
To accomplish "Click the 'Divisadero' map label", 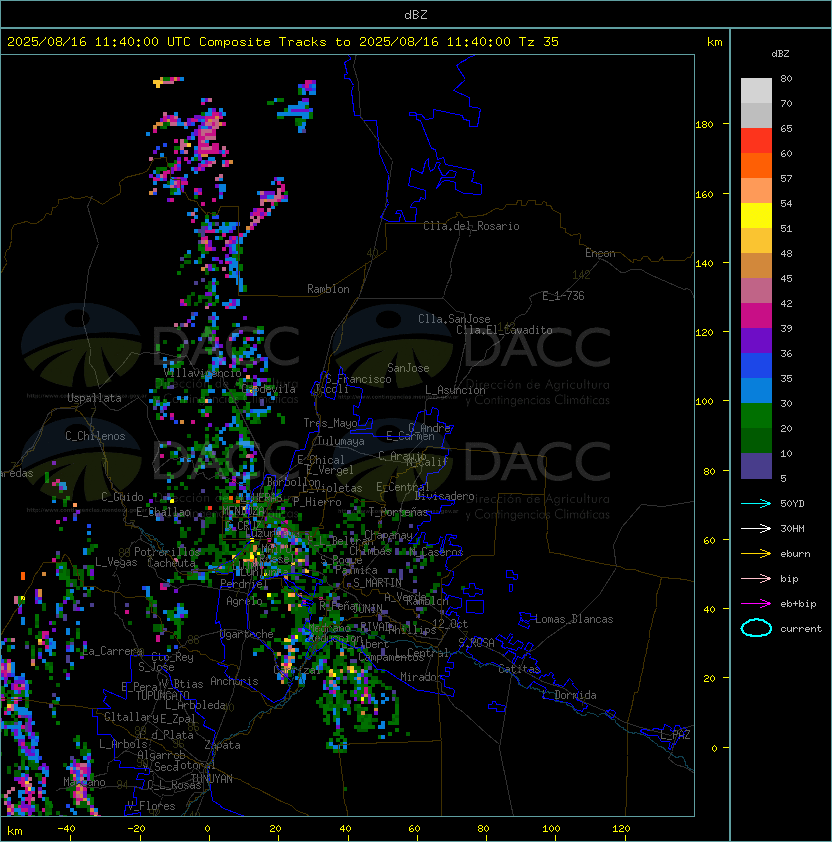I will coord(444,496).
